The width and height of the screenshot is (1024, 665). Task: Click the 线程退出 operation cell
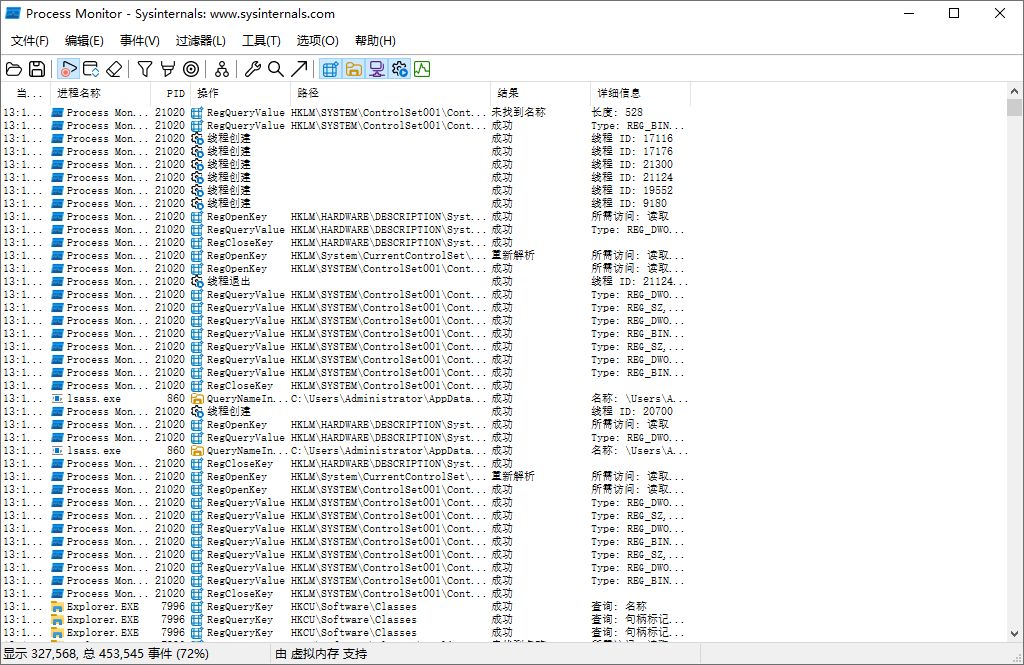(229, 282)
